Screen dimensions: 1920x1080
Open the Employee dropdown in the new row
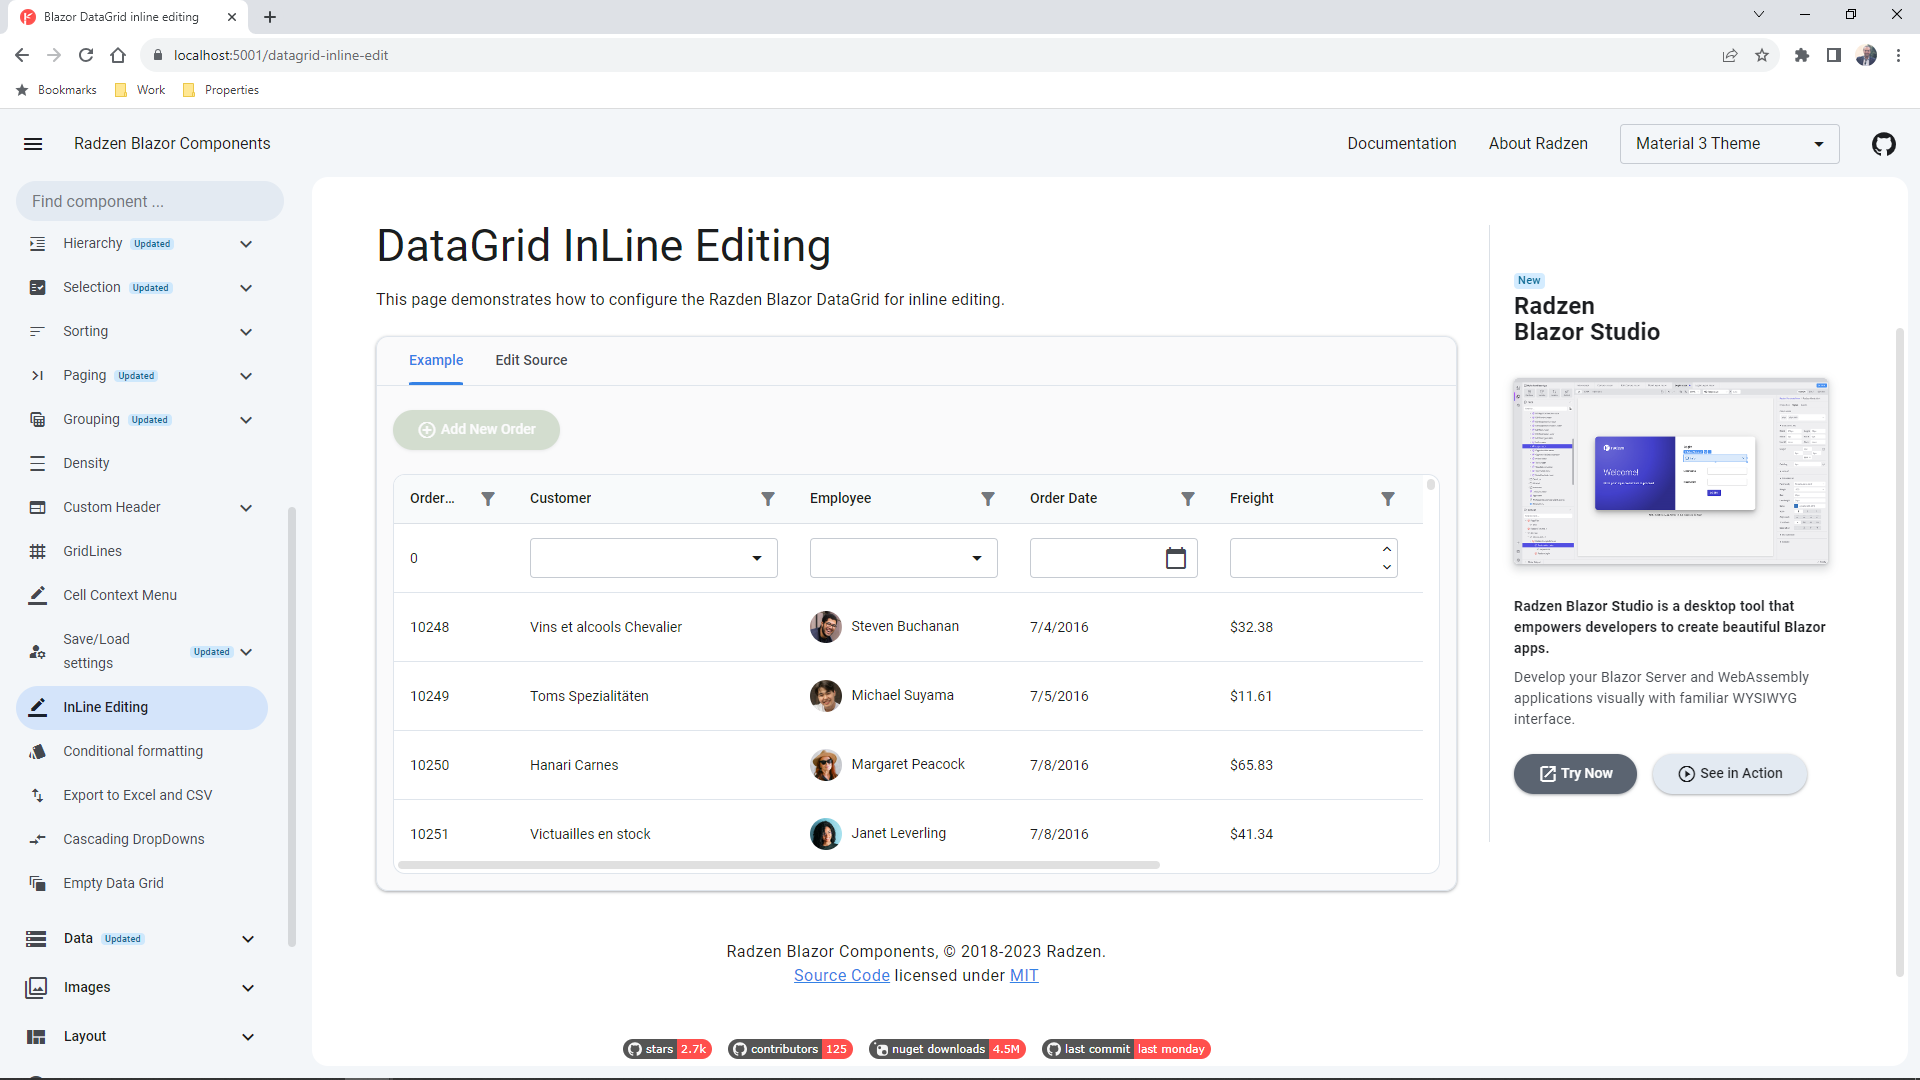904,558
